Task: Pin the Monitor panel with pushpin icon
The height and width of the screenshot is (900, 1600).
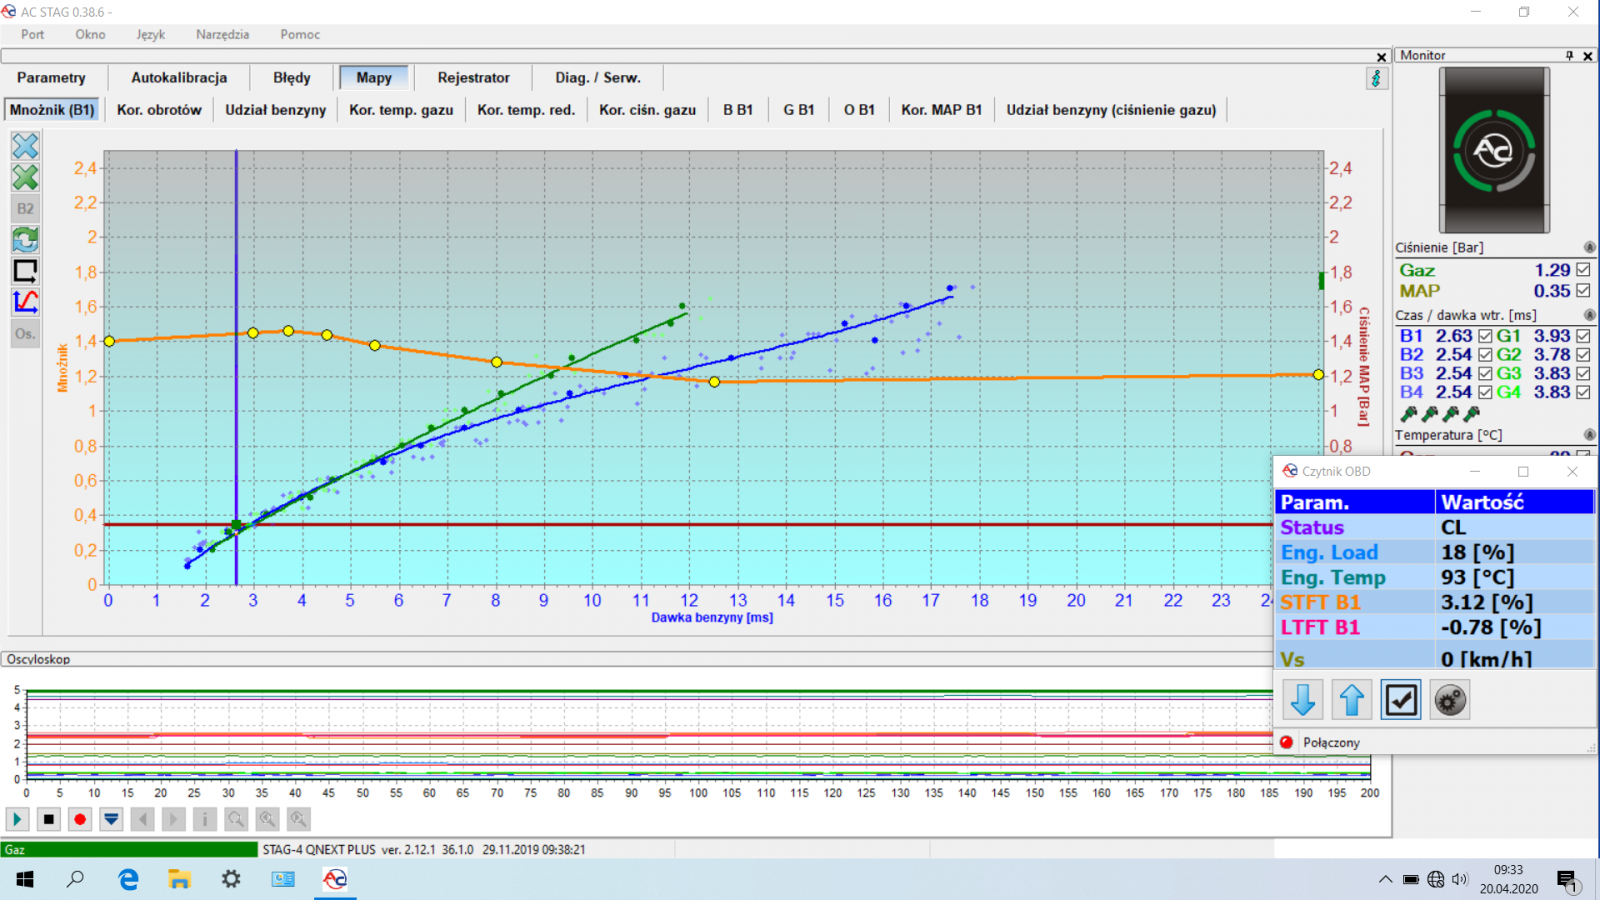Action: pyautogui.click(x=1569, y=56)
